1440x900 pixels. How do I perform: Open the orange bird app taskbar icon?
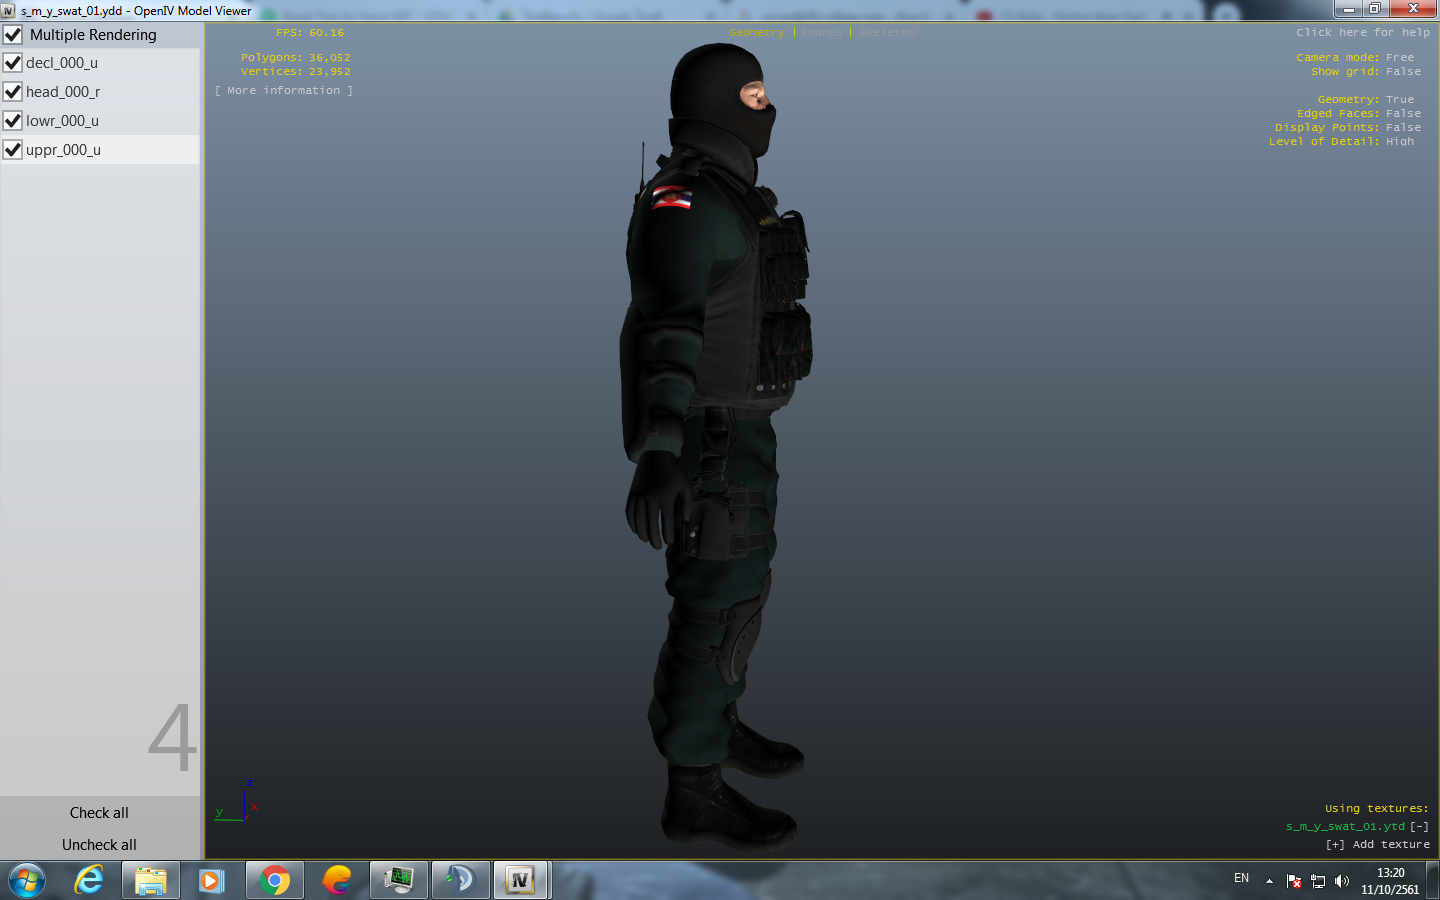(x=337, y=881)
